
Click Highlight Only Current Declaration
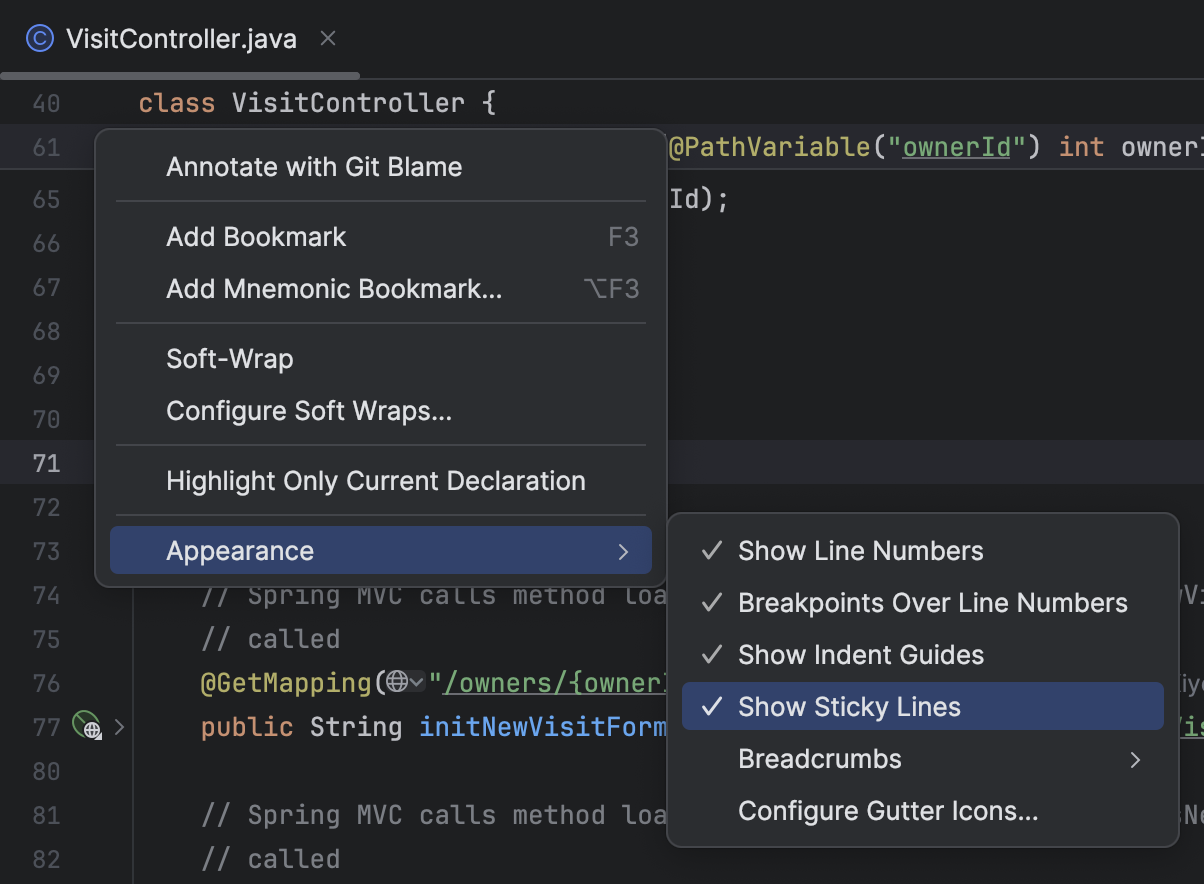375,480
